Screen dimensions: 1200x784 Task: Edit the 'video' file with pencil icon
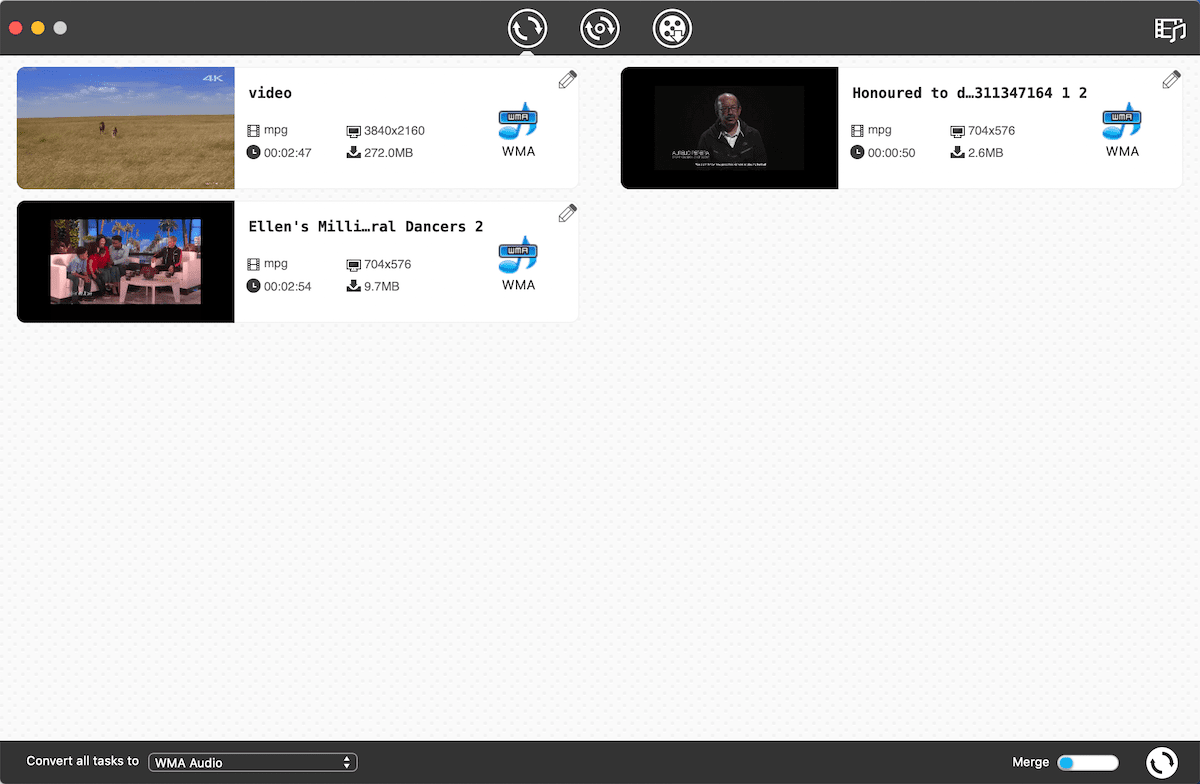point(567,80)
